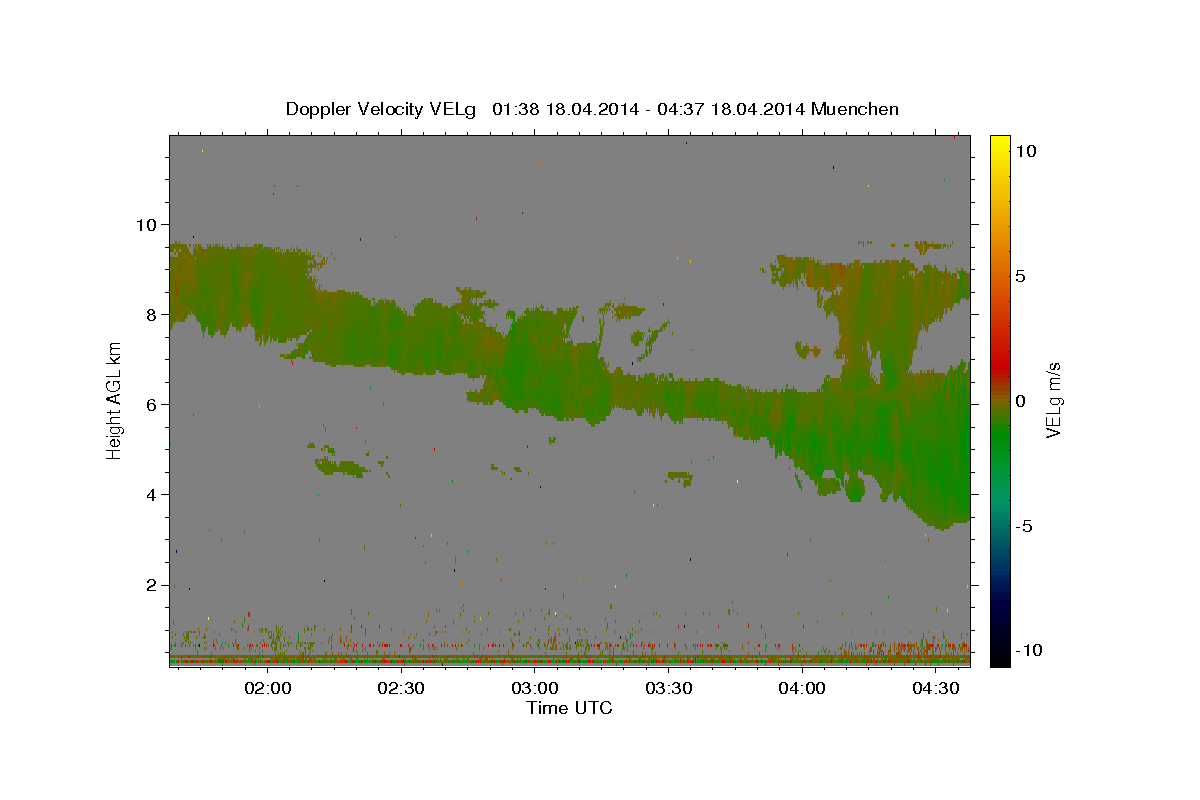The image size is (1200, 800).
Task: Click the plot title 'Doppler Velocity VELg'
Action: point(382,109)
